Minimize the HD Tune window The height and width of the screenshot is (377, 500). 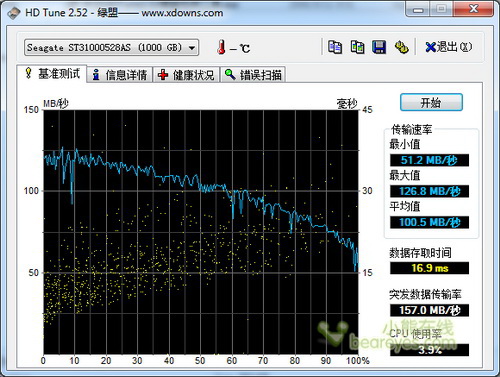418,9
